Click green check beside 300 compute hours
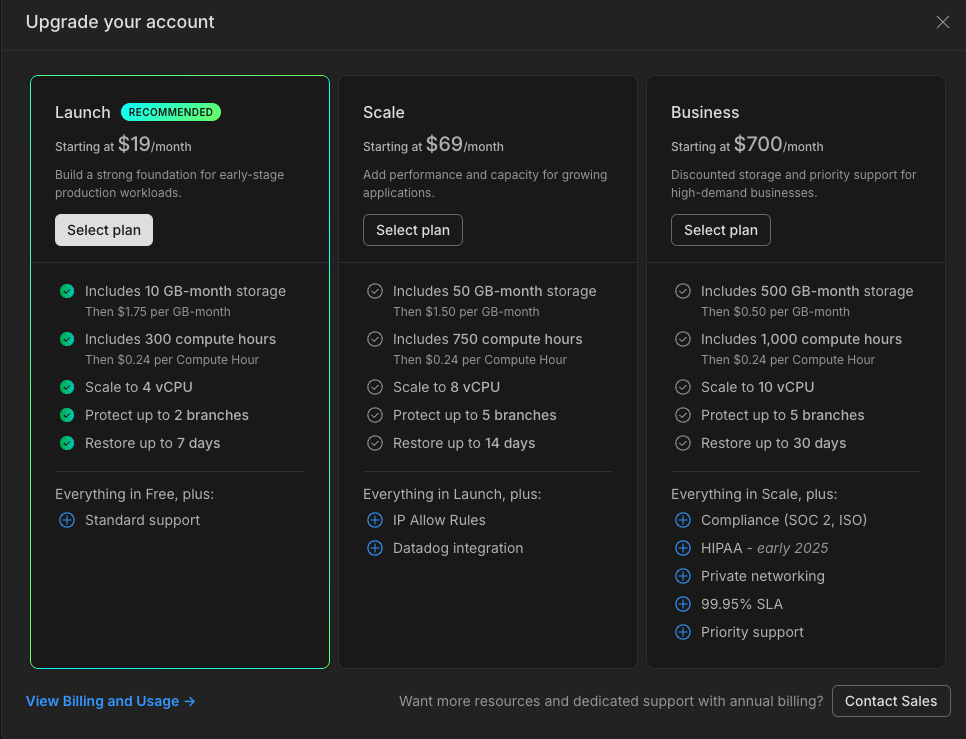This screenshot has height=739, width=966. 67,339
